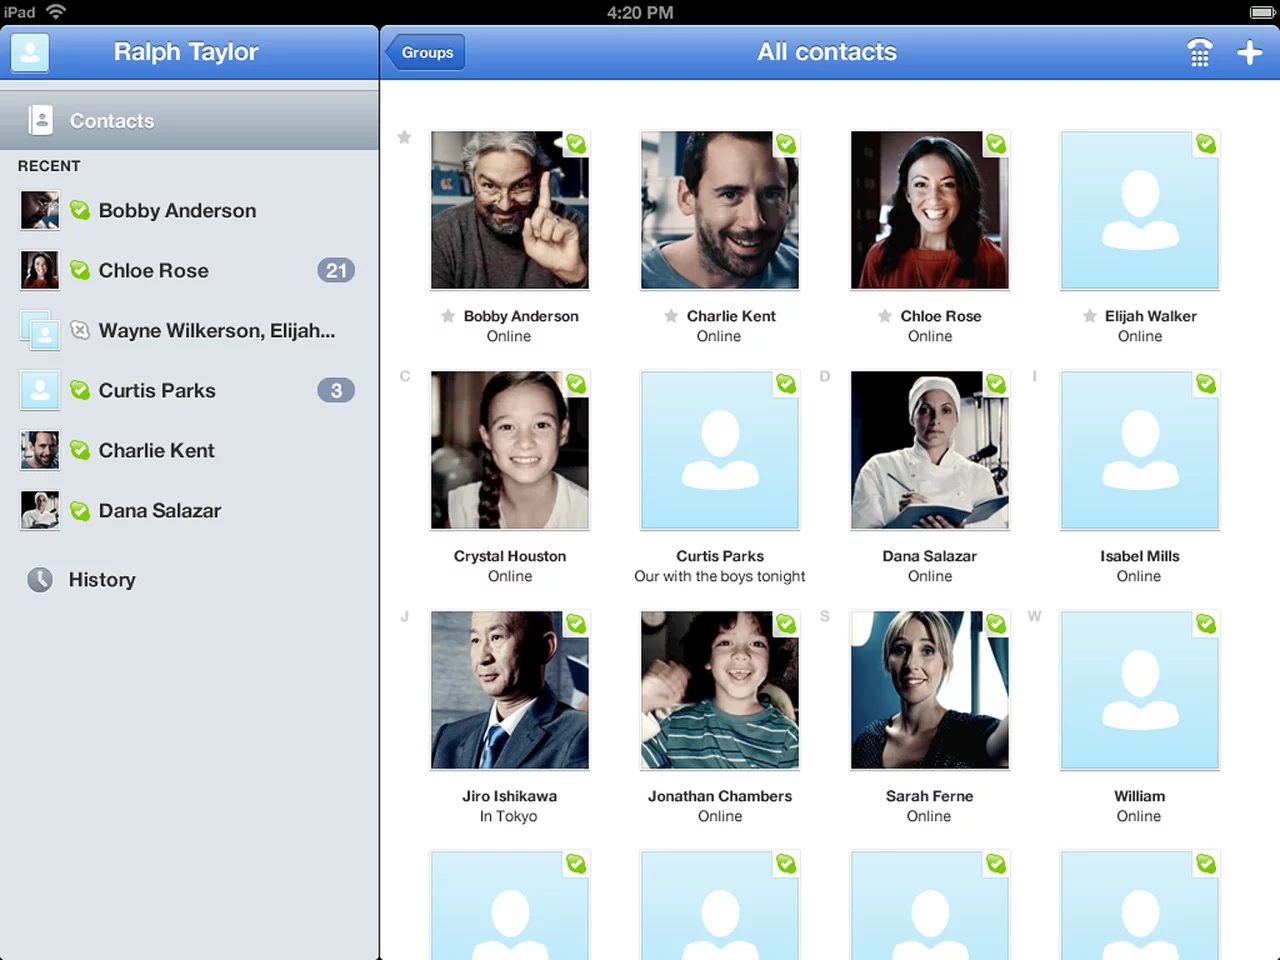The image size is (1280, 960).
Task: Switch to the All contacts header title
Action: pos(827,52)
